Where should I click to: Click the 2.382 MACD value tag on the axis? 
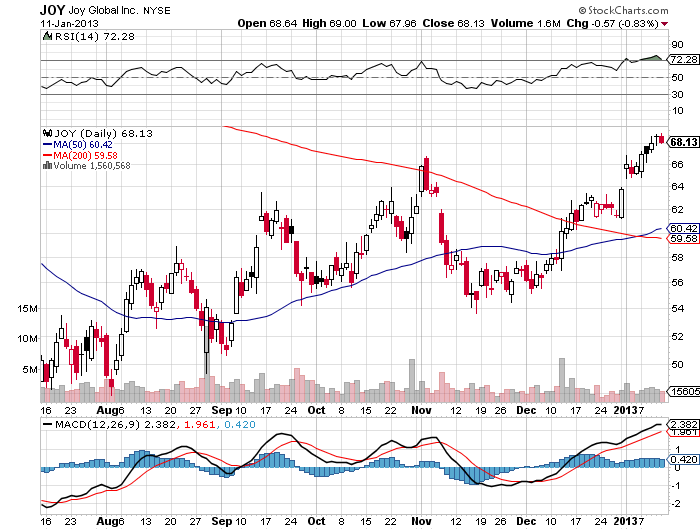(x=683, y=424)
